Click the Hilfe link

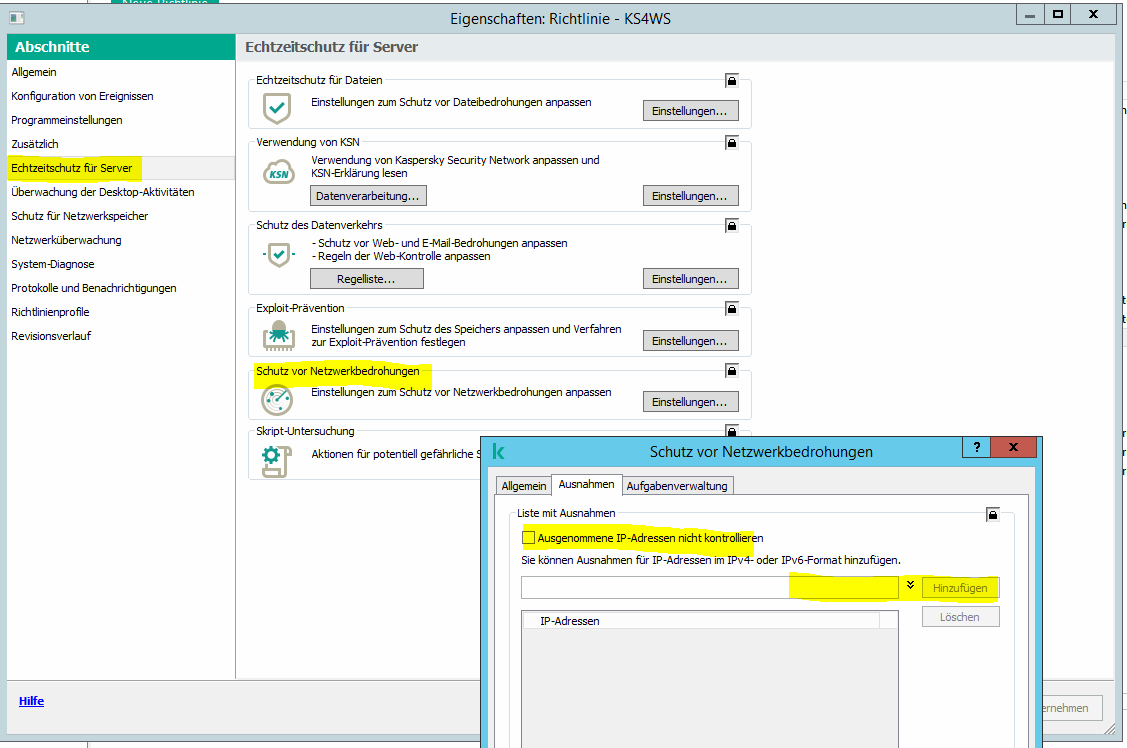point(31,701)
